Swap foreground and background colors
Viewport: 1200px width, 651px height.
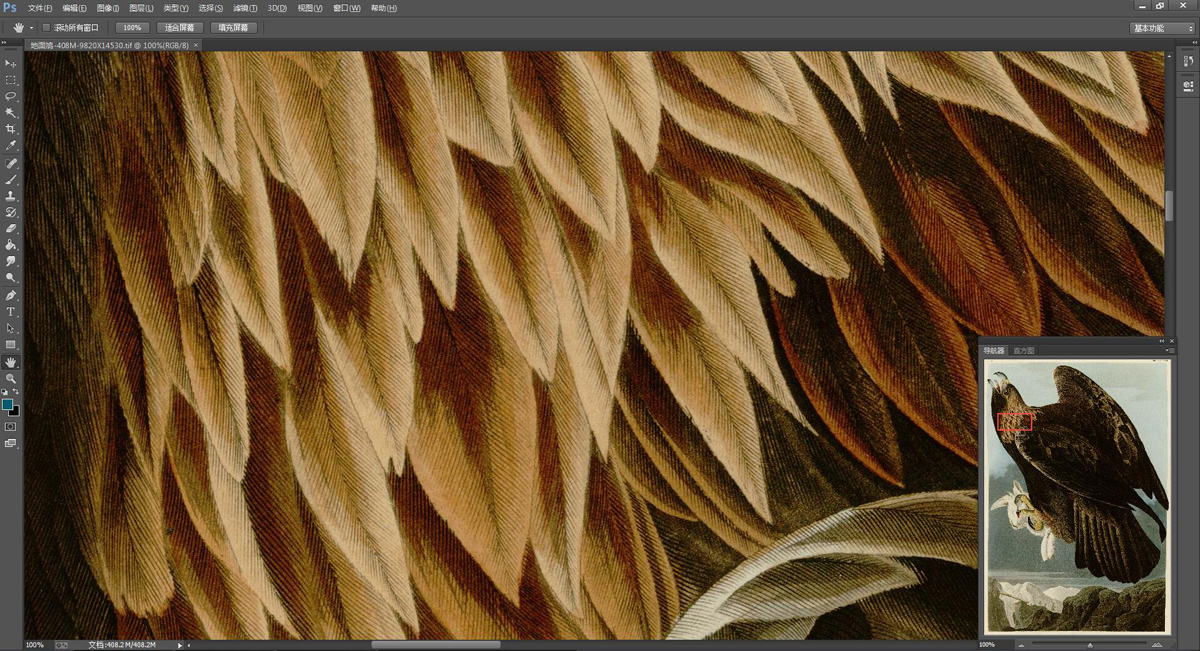(17, 393)
